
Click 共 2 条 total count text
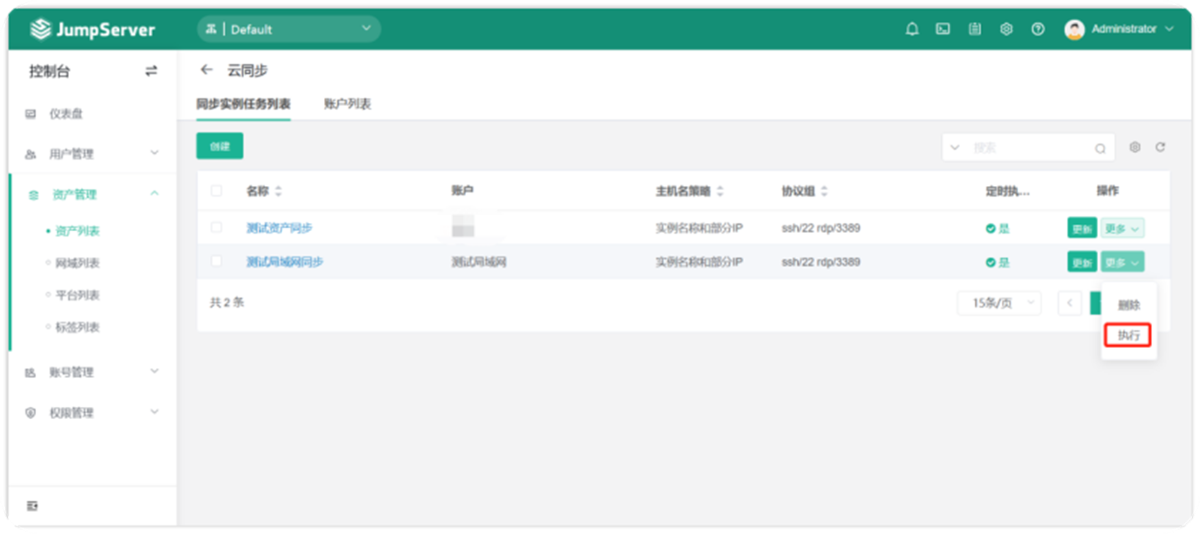click(x=227, y=302)
